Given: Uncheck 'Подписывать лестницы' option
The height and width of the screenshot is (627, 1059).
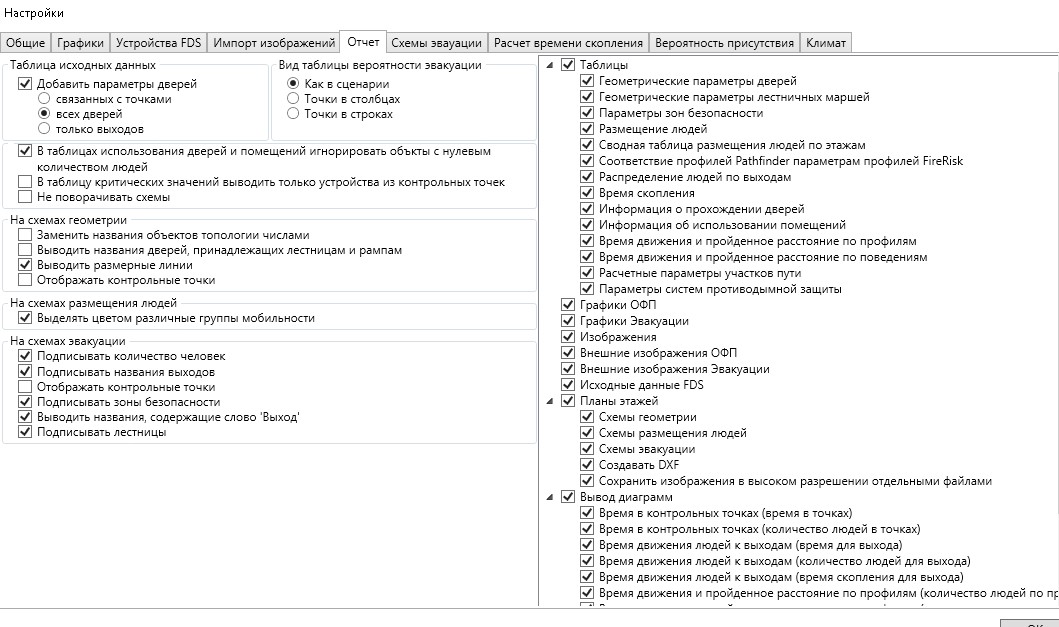Looking at the screenshot, I should 25,432.
